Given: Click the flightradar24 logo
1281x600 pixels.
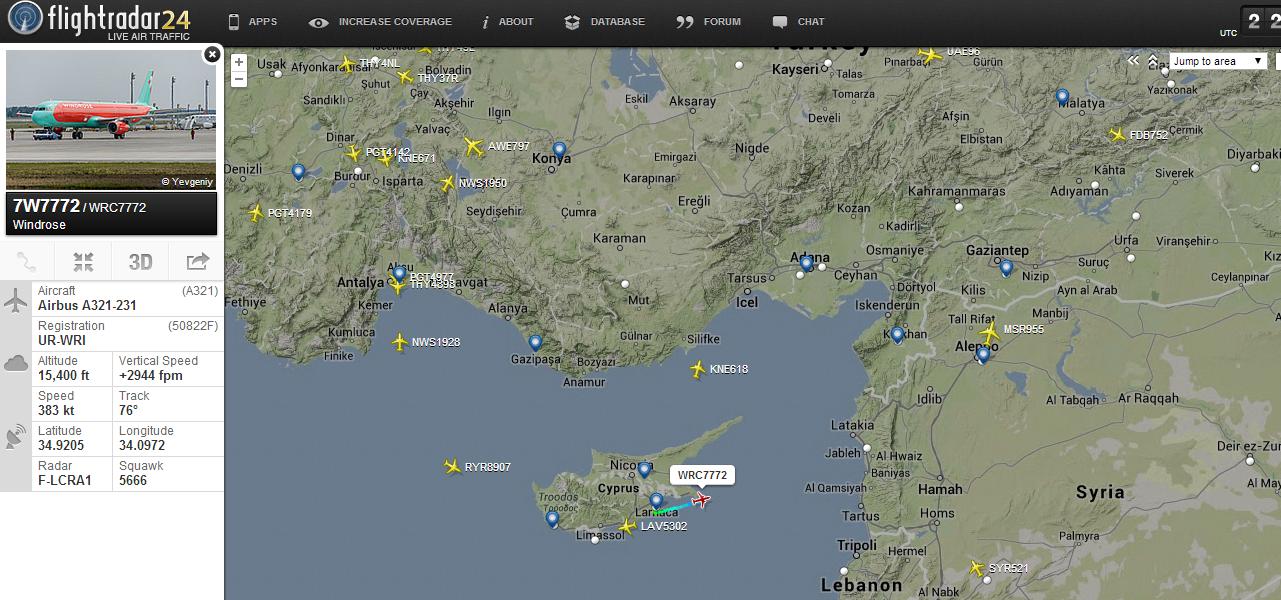Looking at the screenshot, I should [100, 20].
